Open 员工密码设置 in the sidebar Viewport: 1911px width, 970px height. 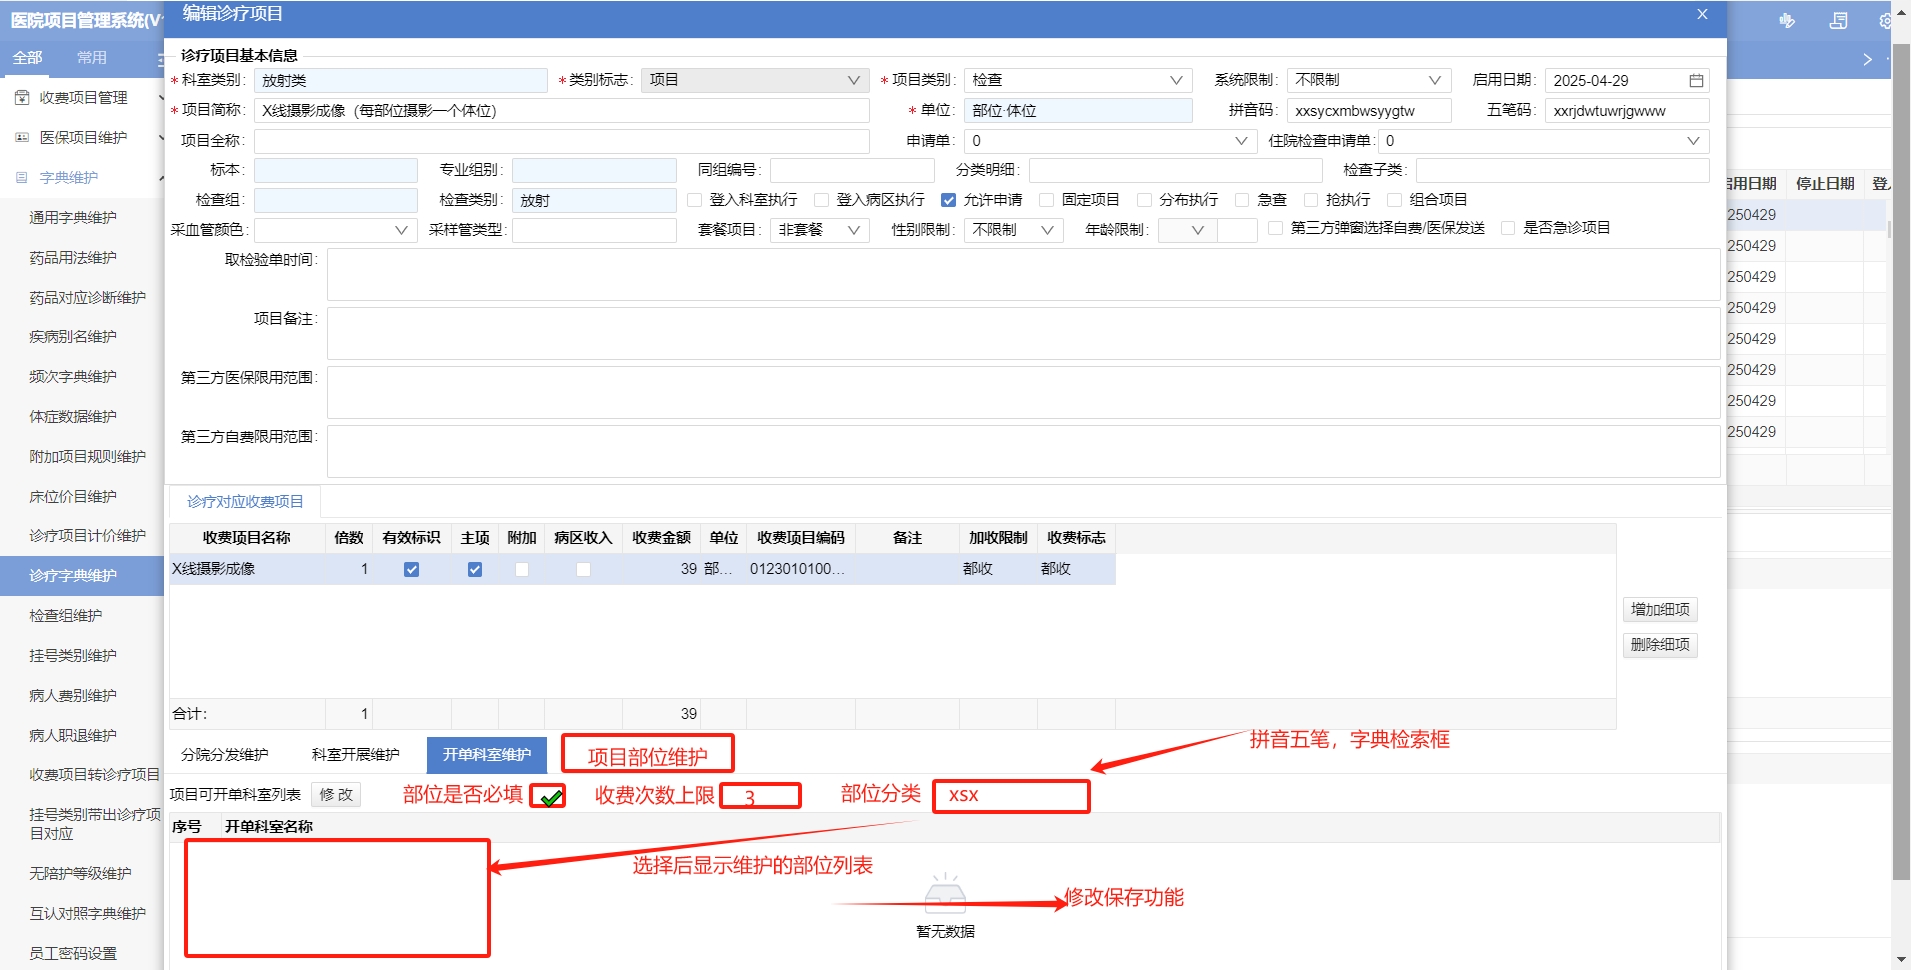(73, 954)
